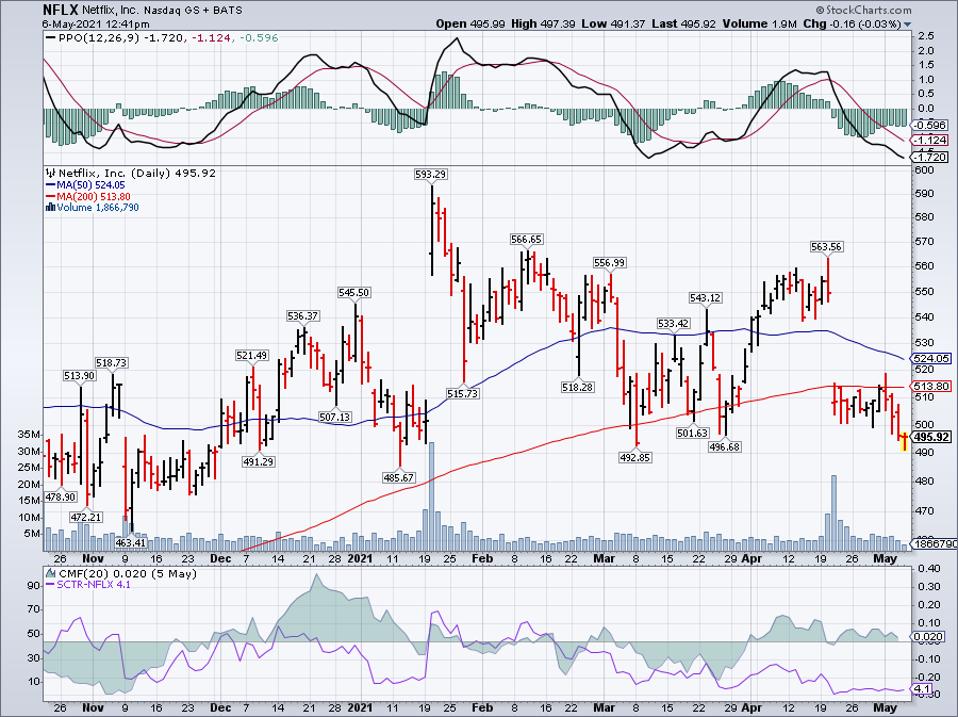Viewport: 958px width, 717px height.
Task: Click the 507.13 low label
Action: click(x=334, y=417)
